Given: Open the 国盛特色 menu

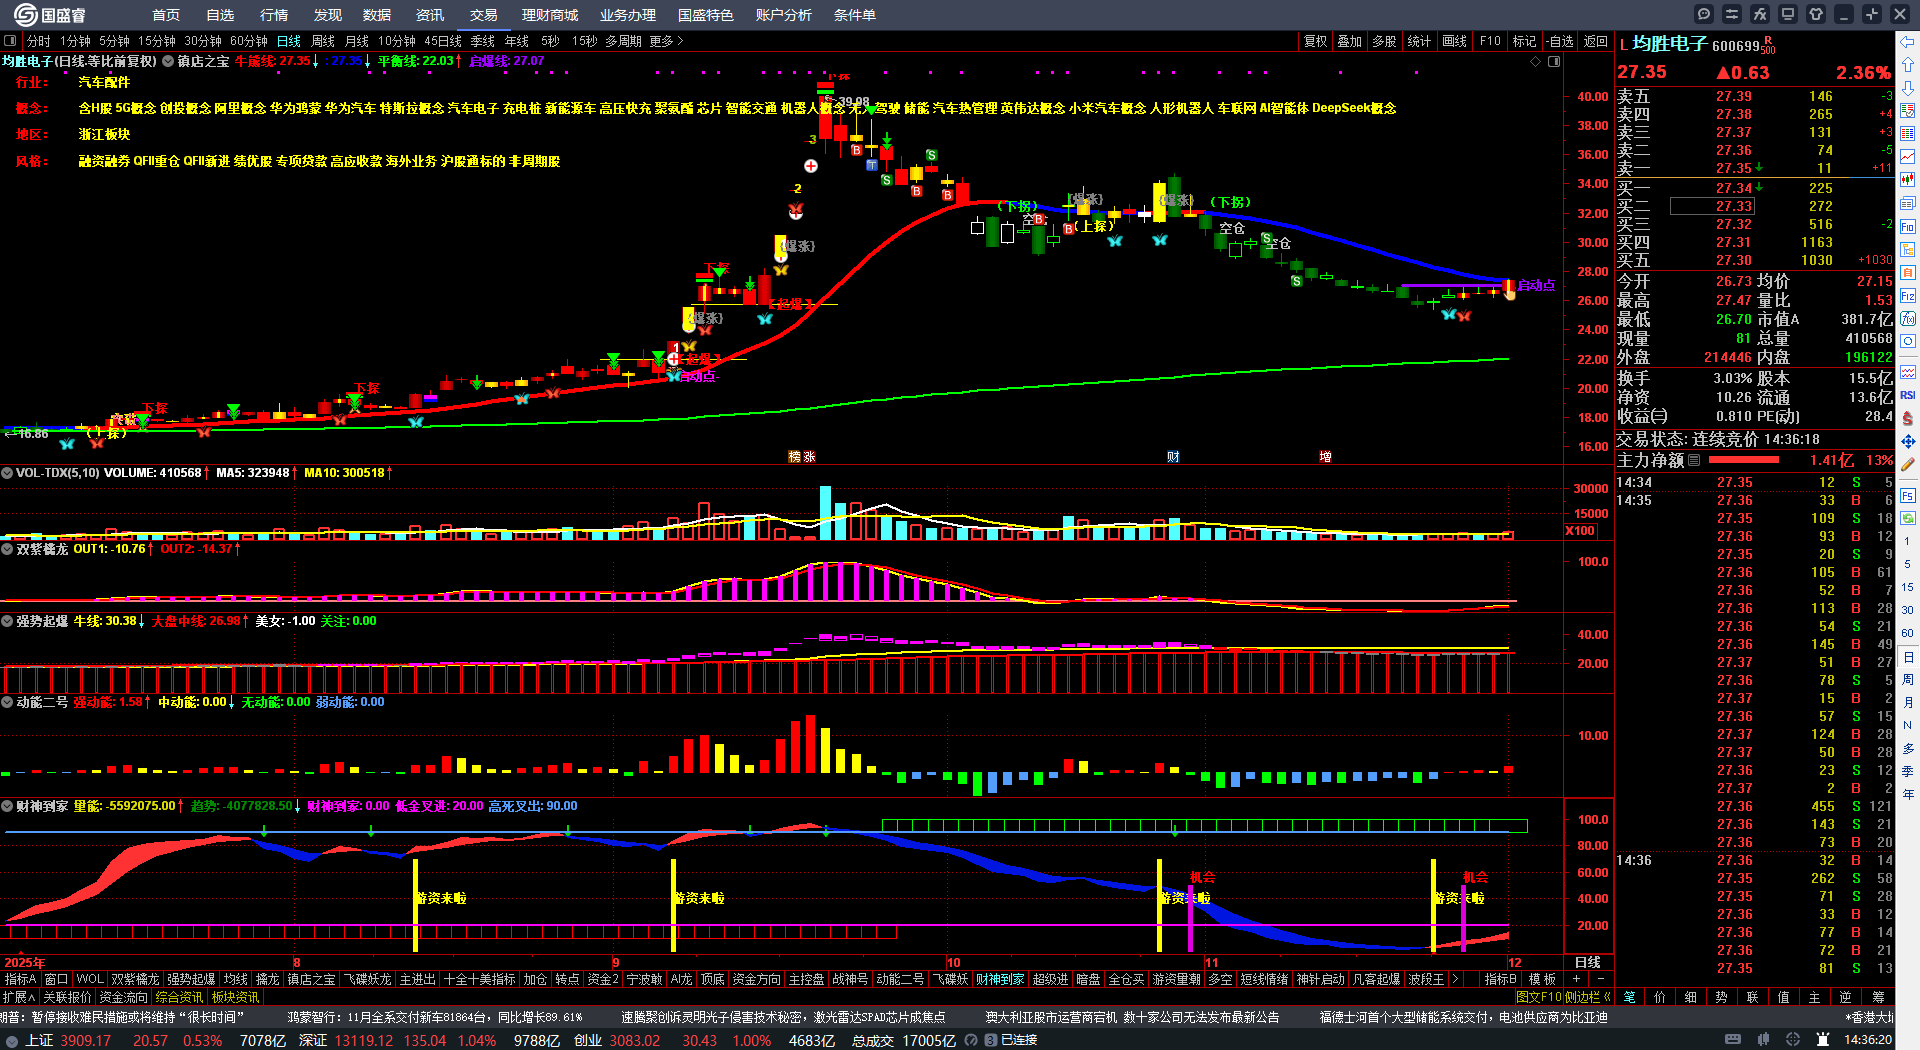Looking at the screenshot, I should 705,15.
